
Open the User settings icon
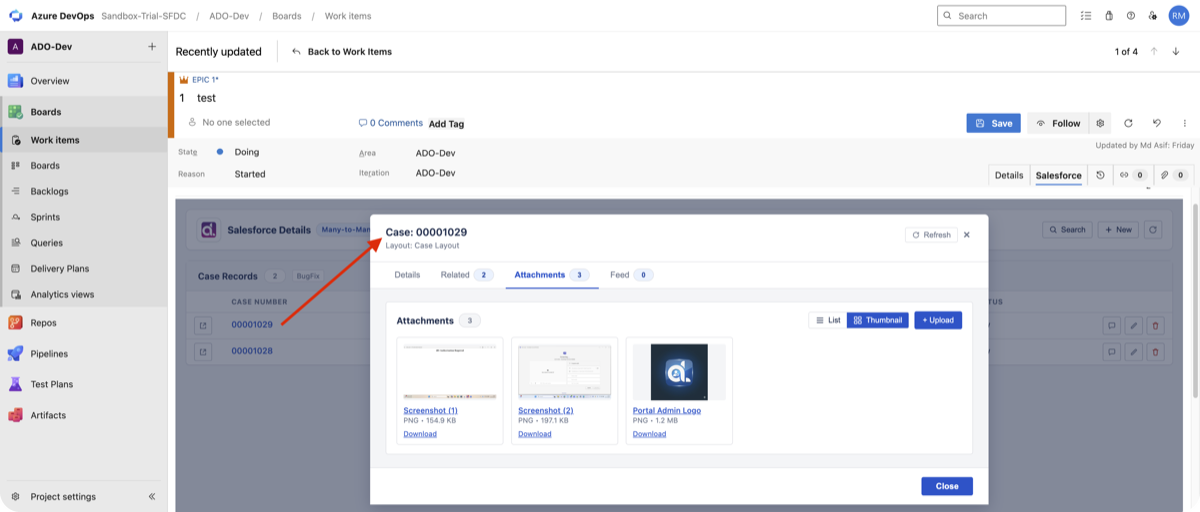coord(1153,16)
